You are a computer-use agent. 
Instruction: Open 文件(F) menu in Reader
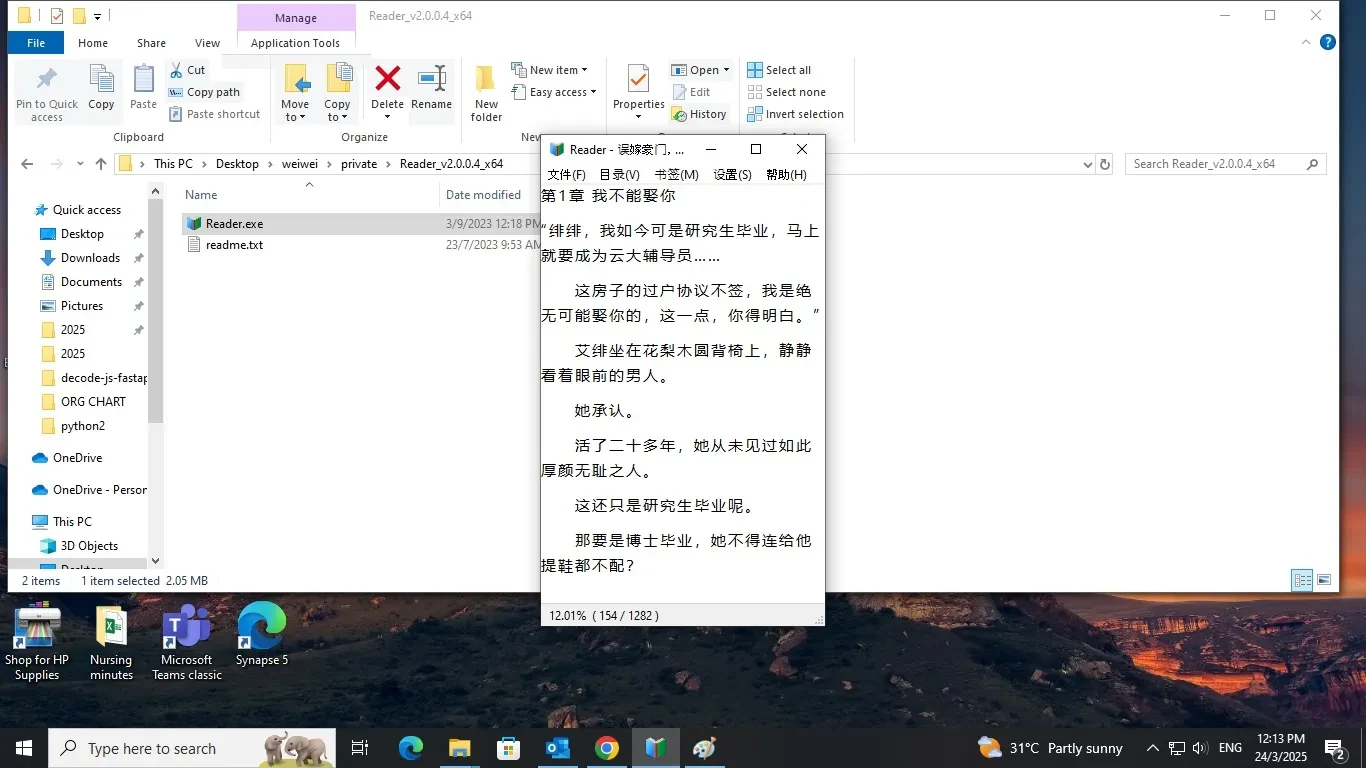tap(567, 175)
